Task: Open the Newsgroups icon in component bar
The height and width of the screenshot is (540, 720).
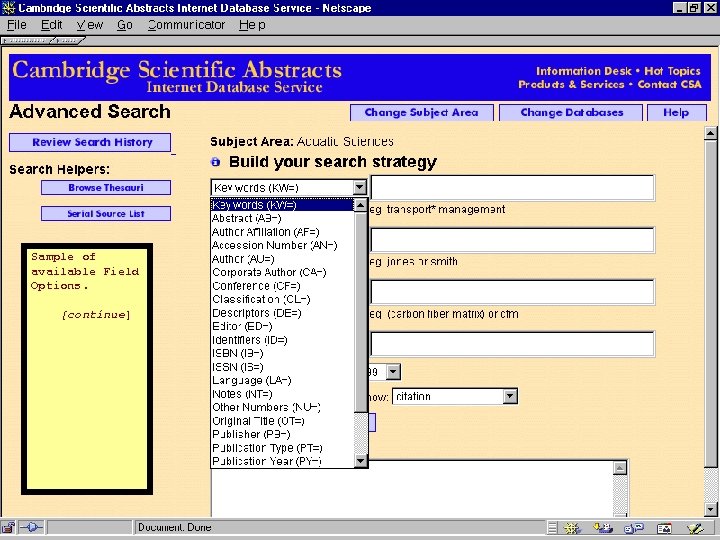Action: (634, 528)
